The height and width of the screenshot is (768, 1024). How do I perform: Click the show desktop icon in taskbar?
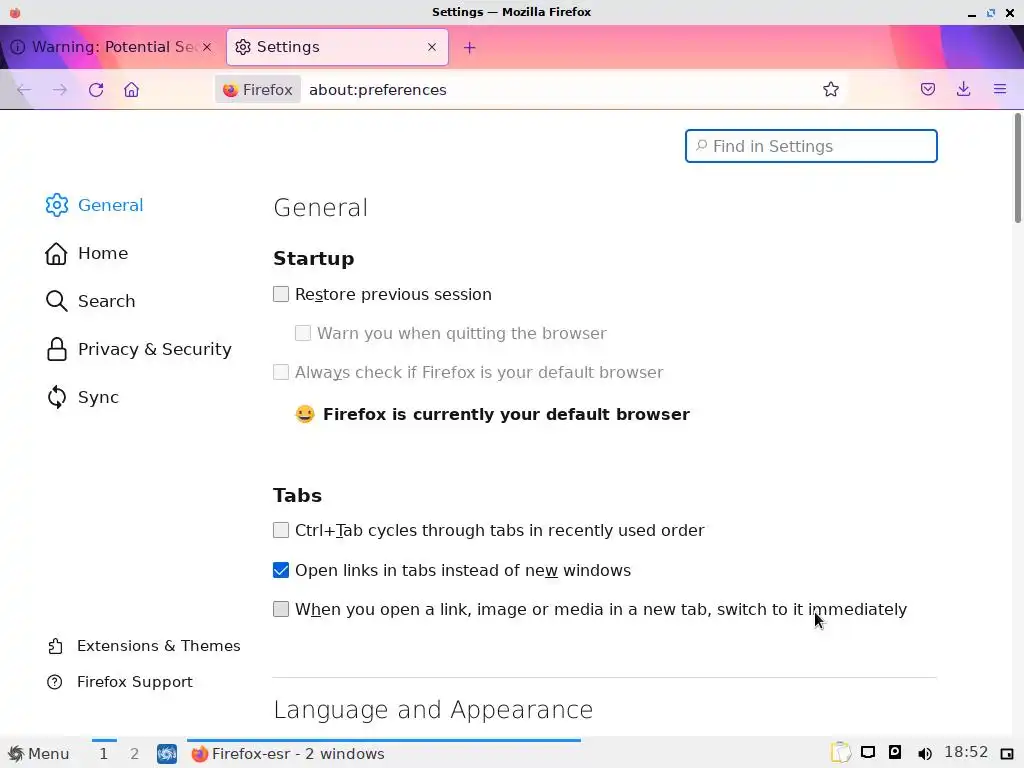tap(167, 754)
